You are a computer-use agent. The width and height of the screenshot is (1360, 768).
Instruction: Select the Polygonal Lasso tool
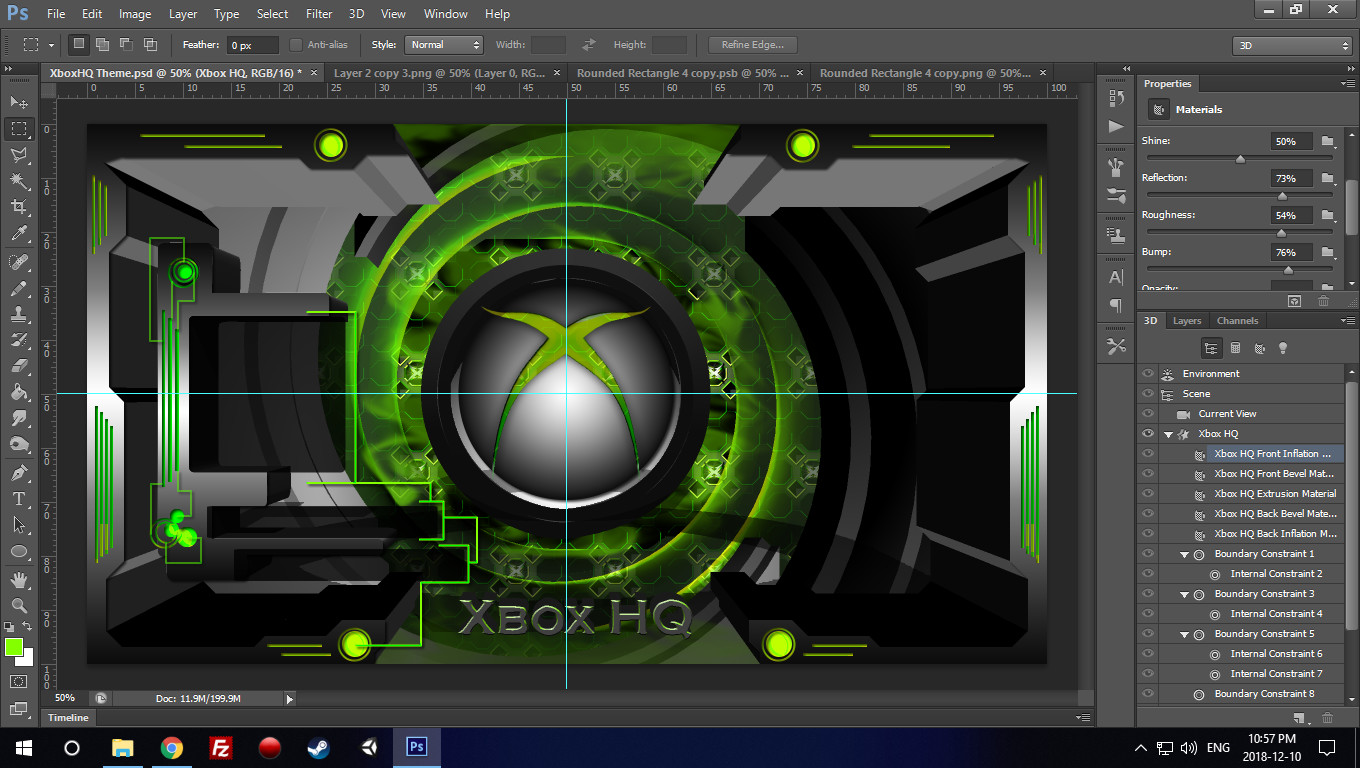[x=19, y=155]
